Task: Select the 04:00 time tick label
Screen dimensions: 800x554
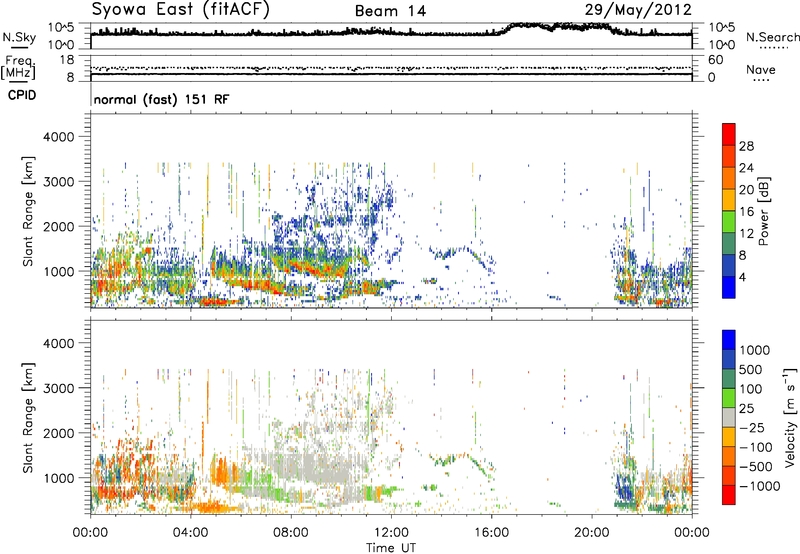Action: click(191, 533)
